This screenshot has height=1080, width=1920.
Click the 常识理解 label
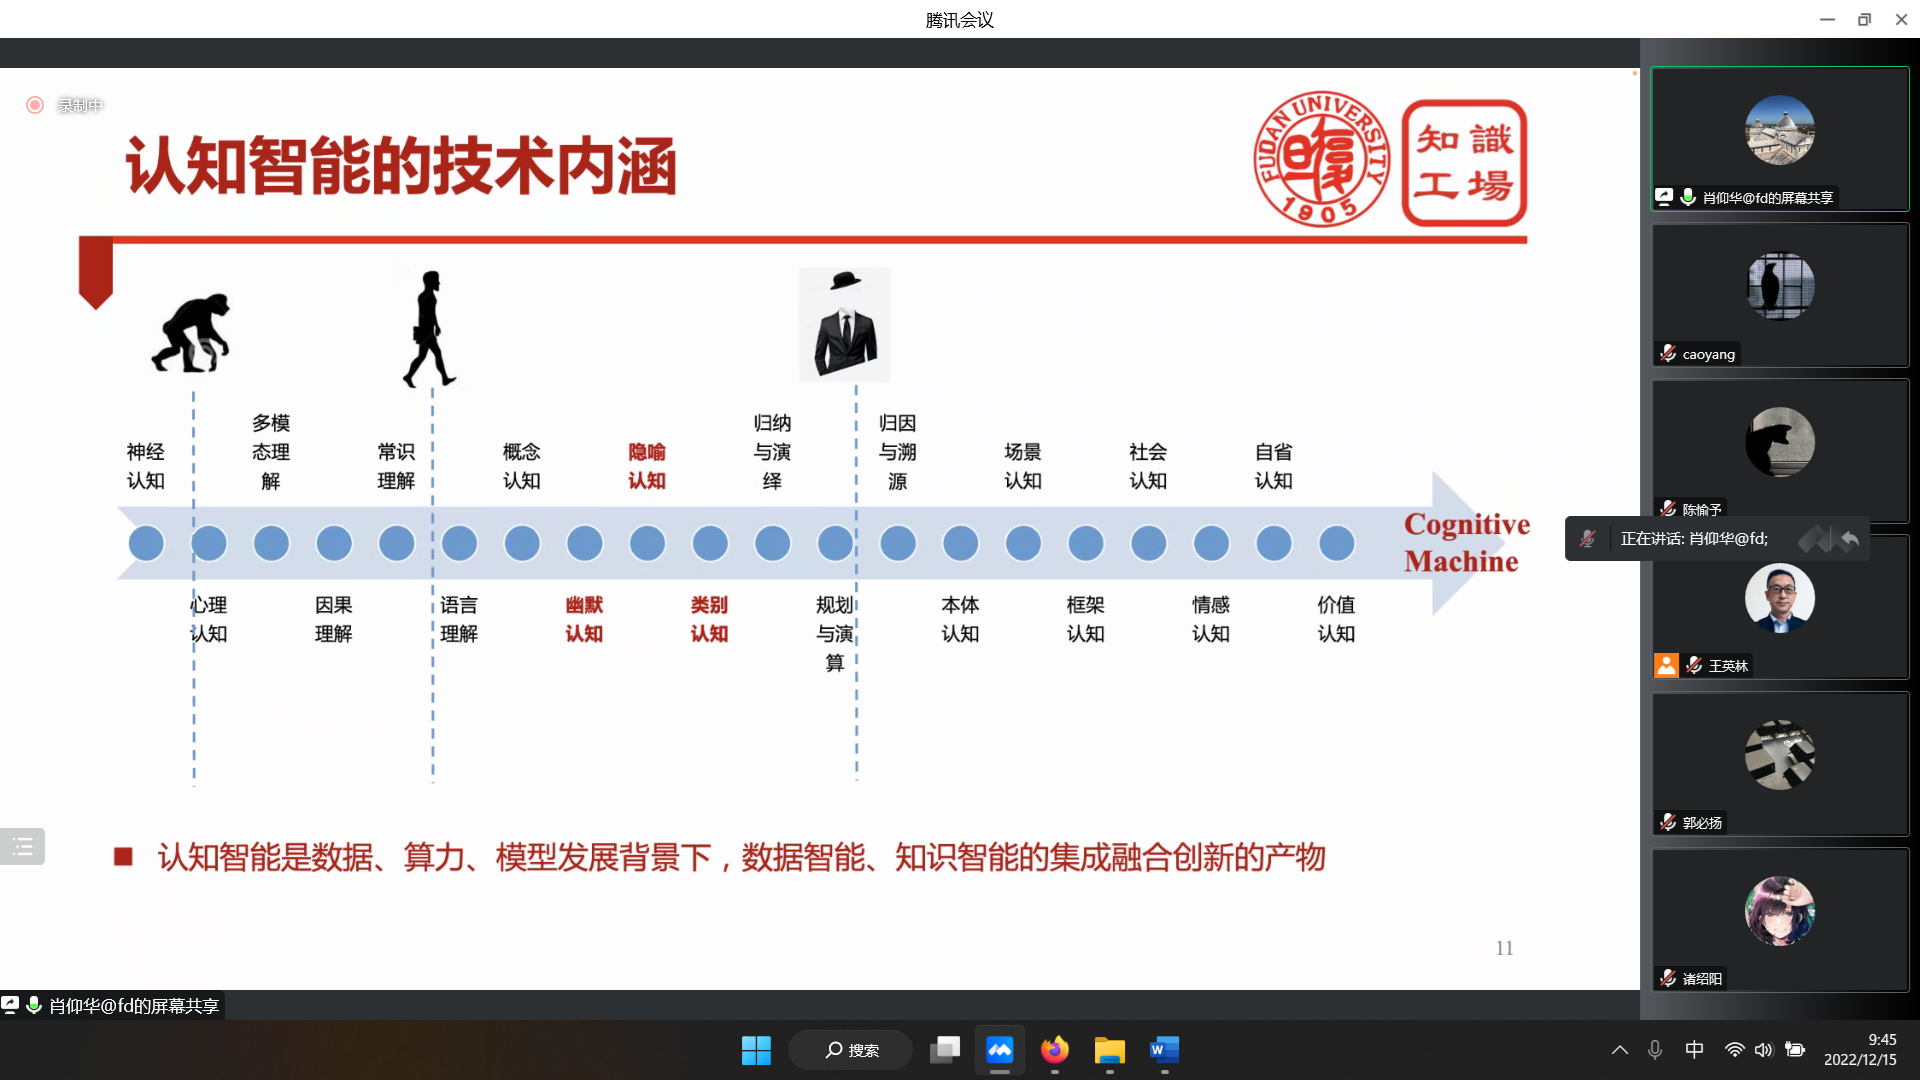point(396,466)
